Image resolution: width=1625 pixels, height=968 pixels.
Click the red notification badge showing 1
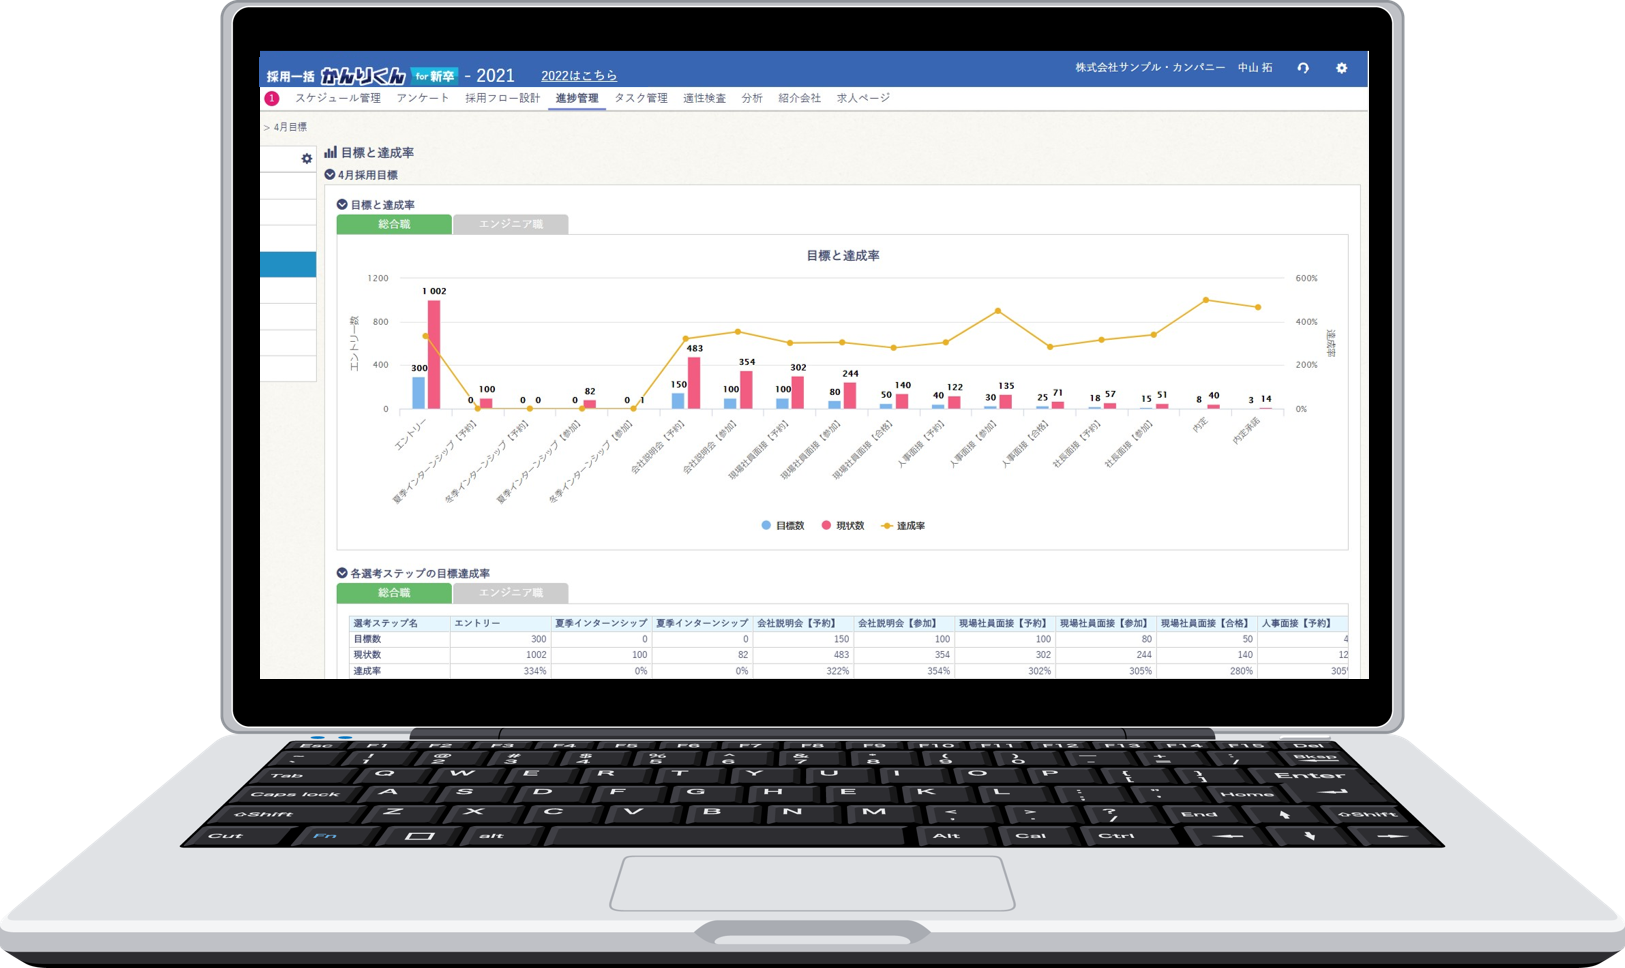pos(271,98)
